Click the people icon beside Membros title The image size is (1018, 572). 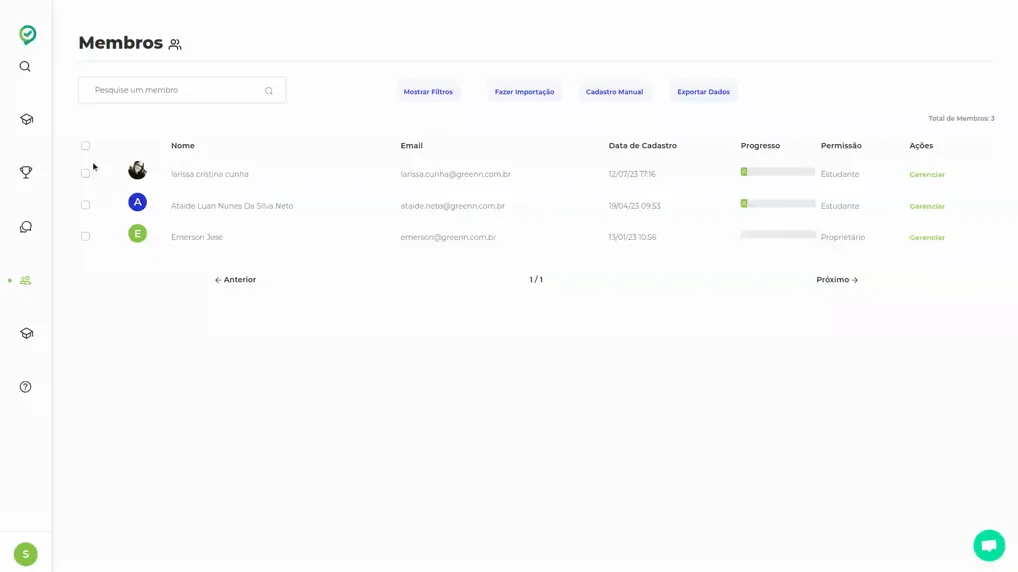click(x=175, y=44)
